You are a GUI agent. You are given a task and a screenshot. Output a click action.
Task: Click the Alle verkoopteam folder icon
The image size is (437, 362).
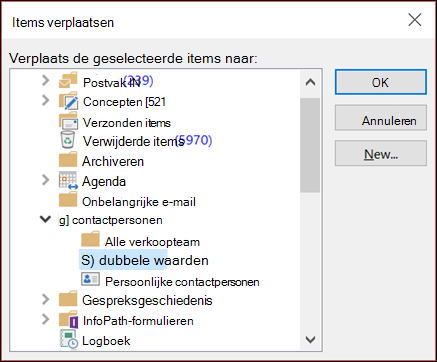point(90,239)
